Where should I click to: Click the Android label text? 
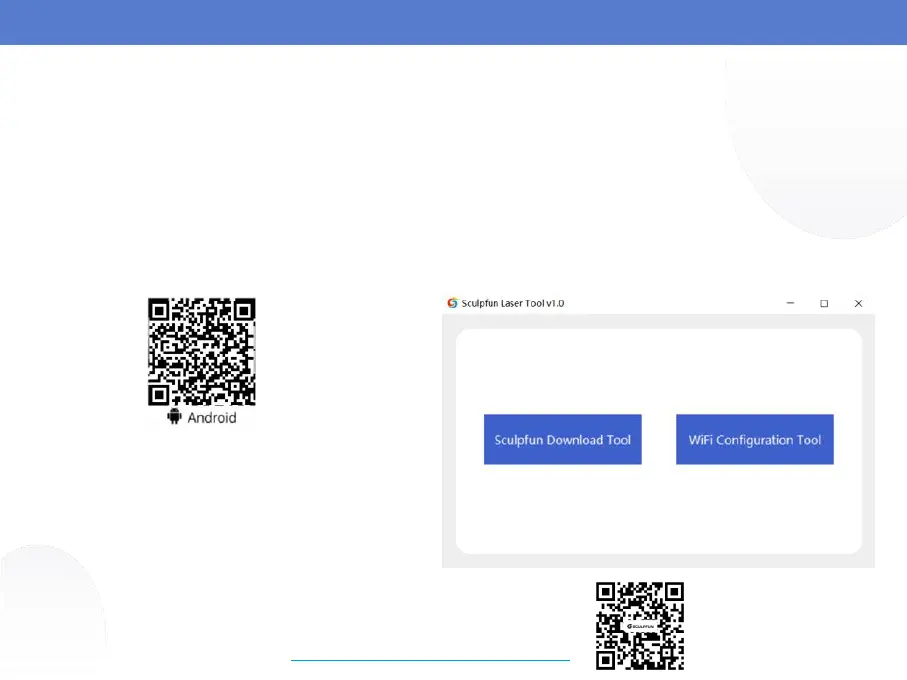pos(212,417)
